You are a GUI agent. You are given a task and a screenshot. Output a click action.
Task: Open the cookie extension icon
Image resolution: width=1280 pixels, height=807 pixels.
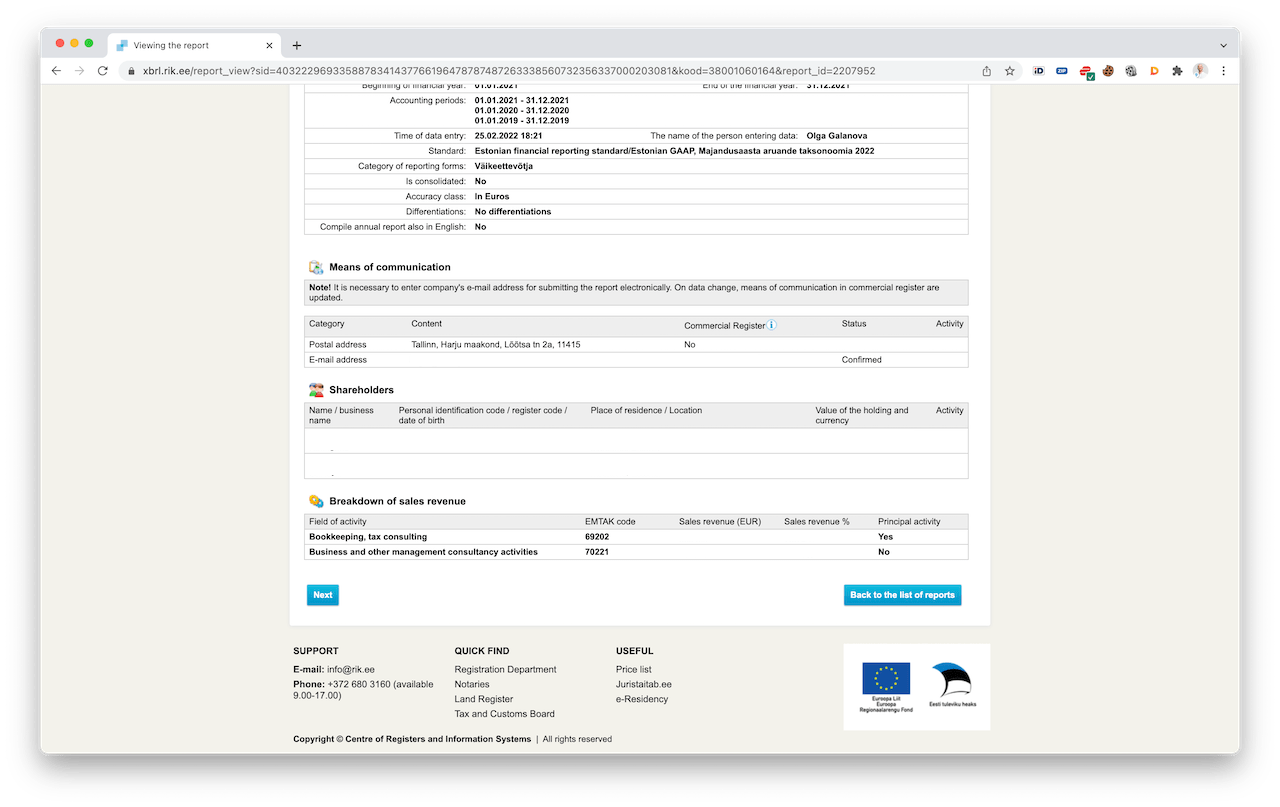1108,71
